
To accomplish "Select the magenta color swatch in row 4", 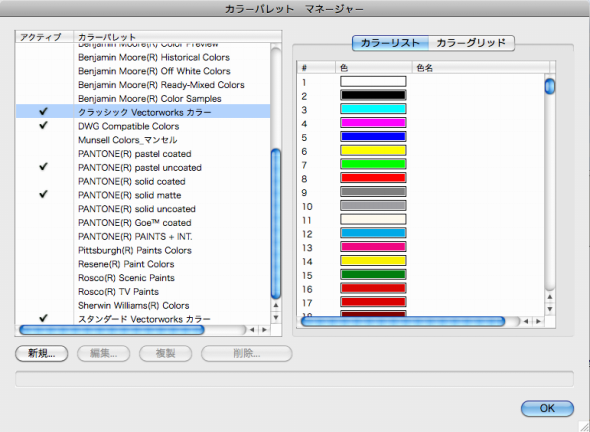I will coord(373,123).
